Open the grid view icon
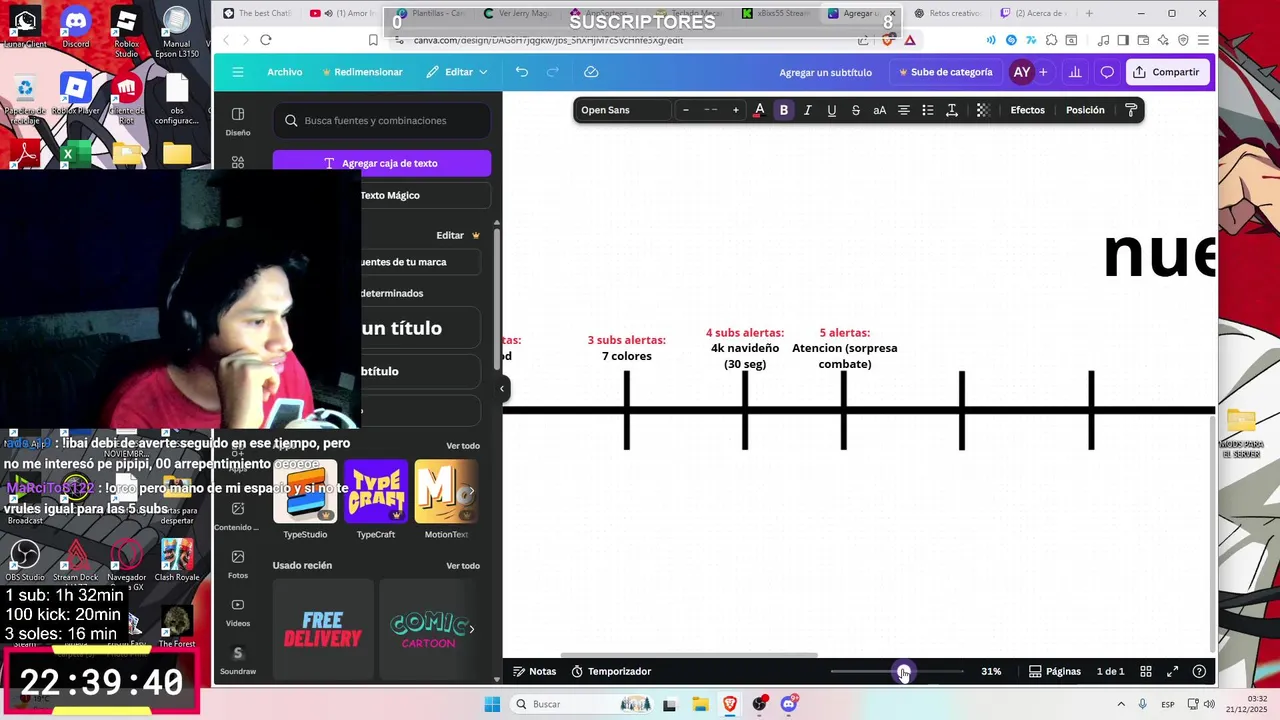Image resolution: width=1280 pixels, height=720 pixels. [1146, 671]
